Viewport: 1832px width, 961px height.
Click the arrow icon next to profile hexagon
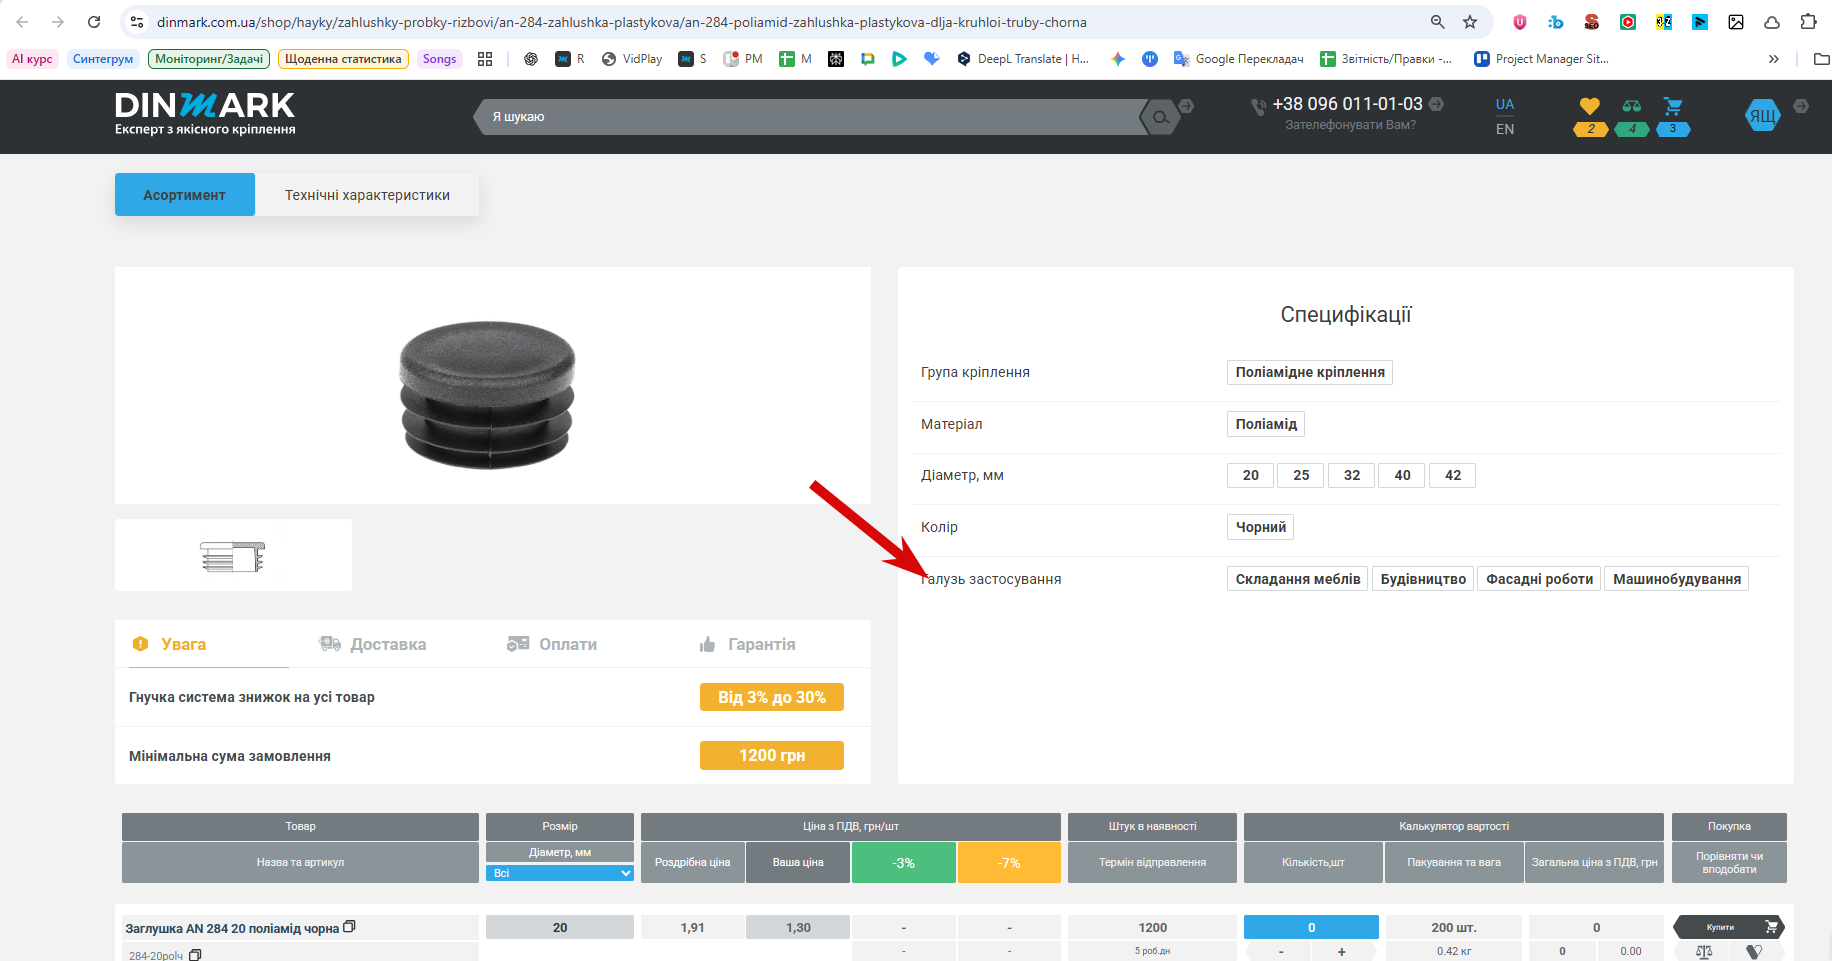coord(1801,106)
